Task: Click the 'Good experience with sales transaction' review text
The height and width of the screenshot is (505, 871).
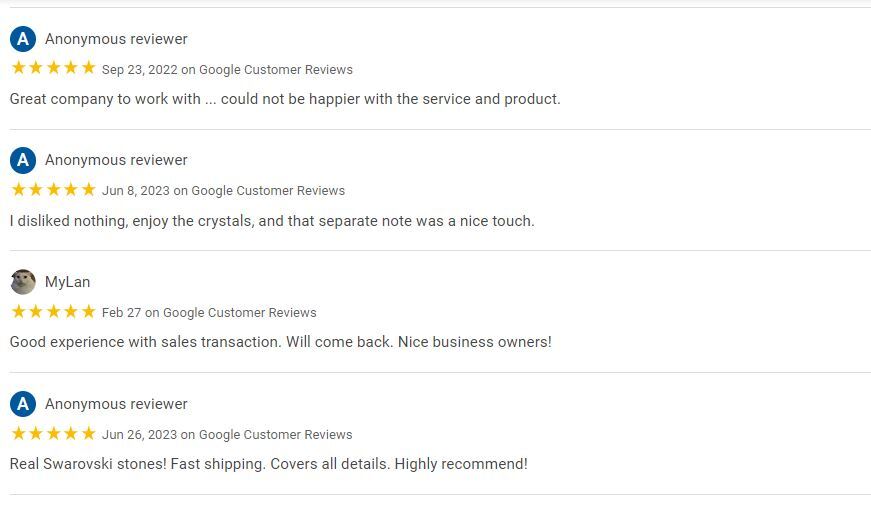Action: [x=281, y=342]
